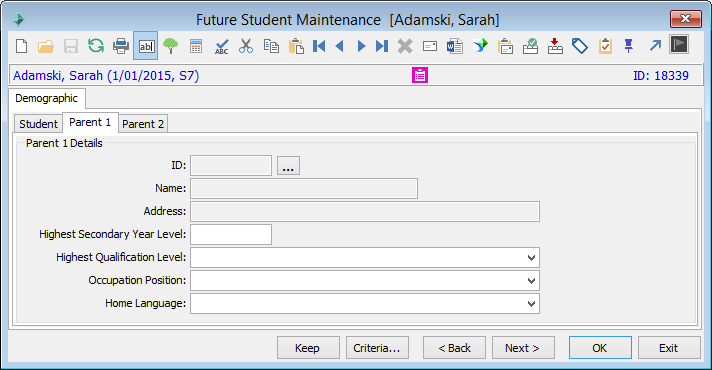Click the Save floppy disk icon
The height and width of the screenshot is (370, 712).
[x=71, y=46]
